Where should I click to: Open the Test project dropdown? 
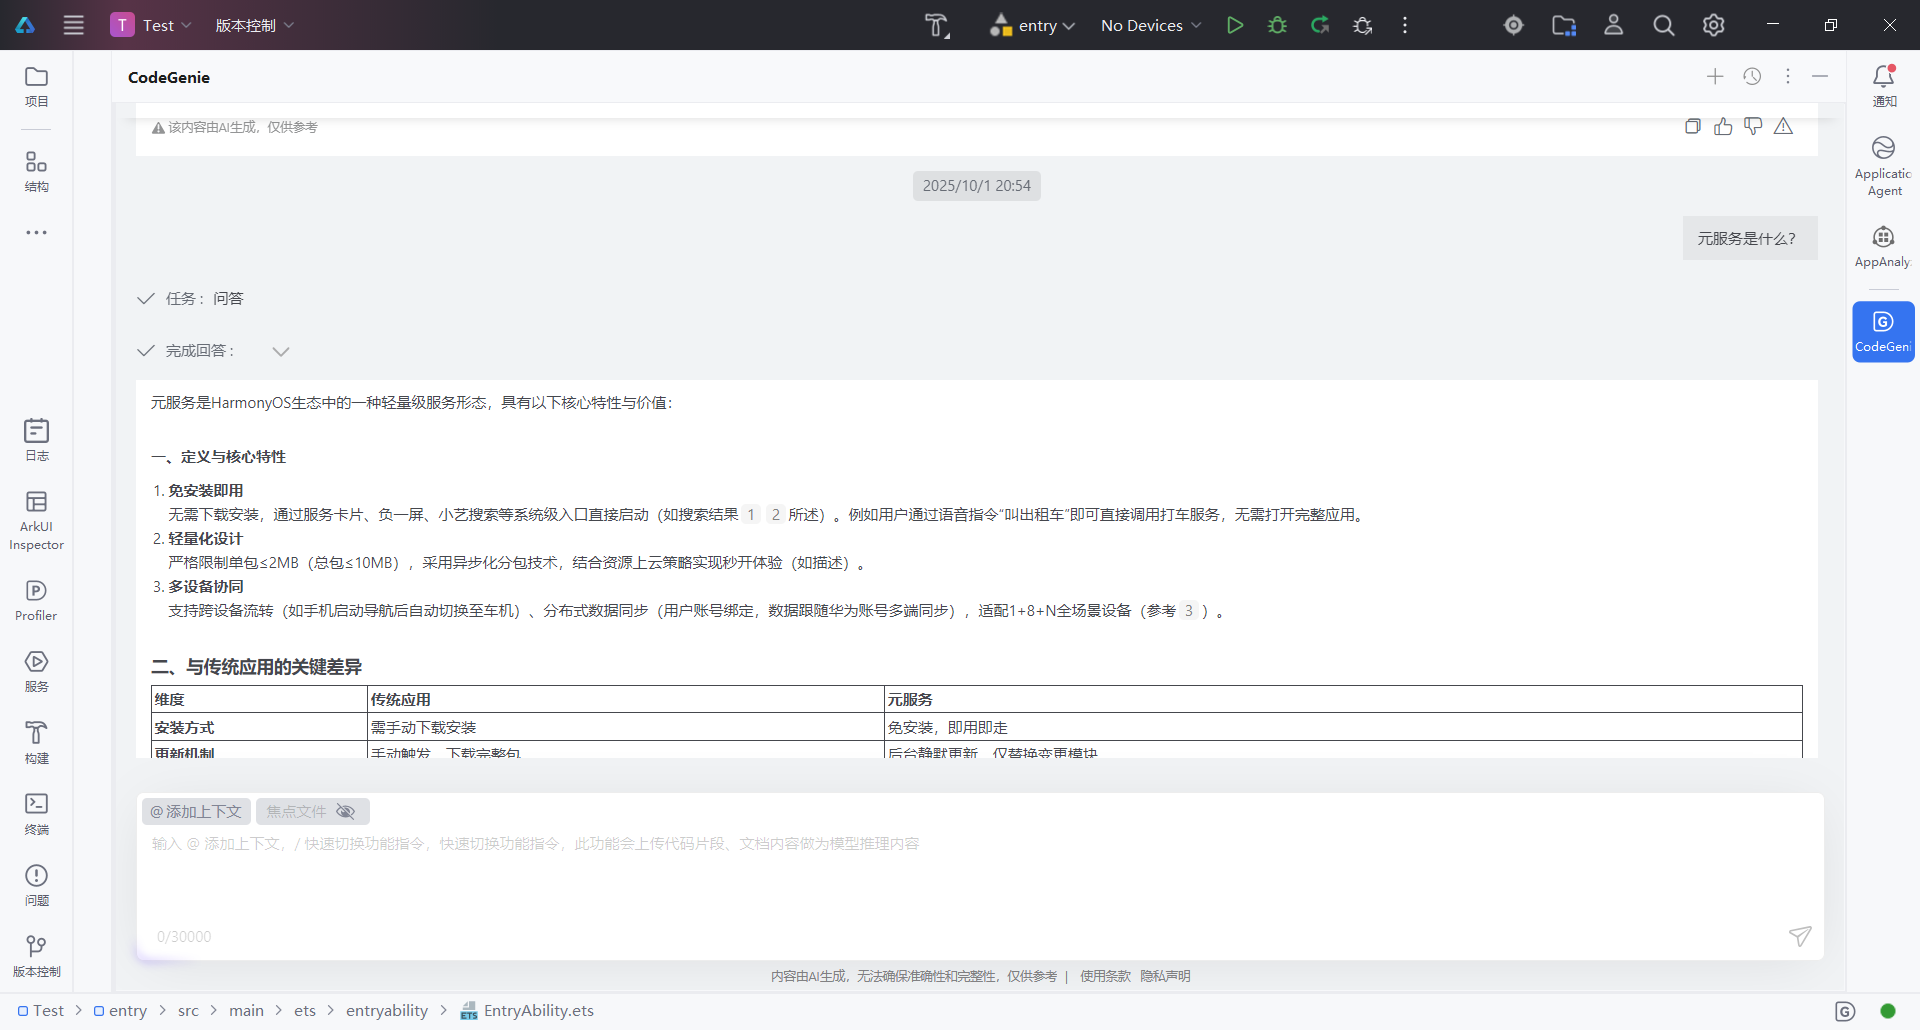(x=151, y=25)
